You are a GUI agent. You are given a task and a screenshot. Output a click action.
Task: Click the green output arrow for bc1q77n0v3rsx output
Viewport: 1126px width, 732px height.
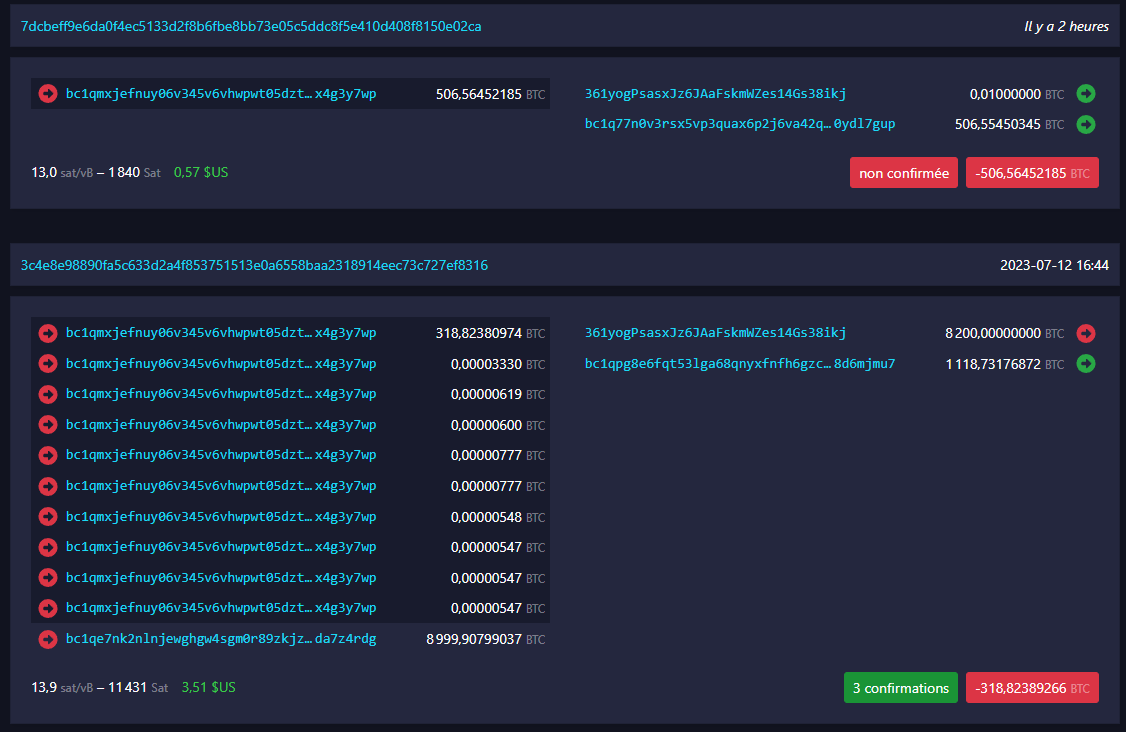pyautogui.click(x=1086, y=124)
